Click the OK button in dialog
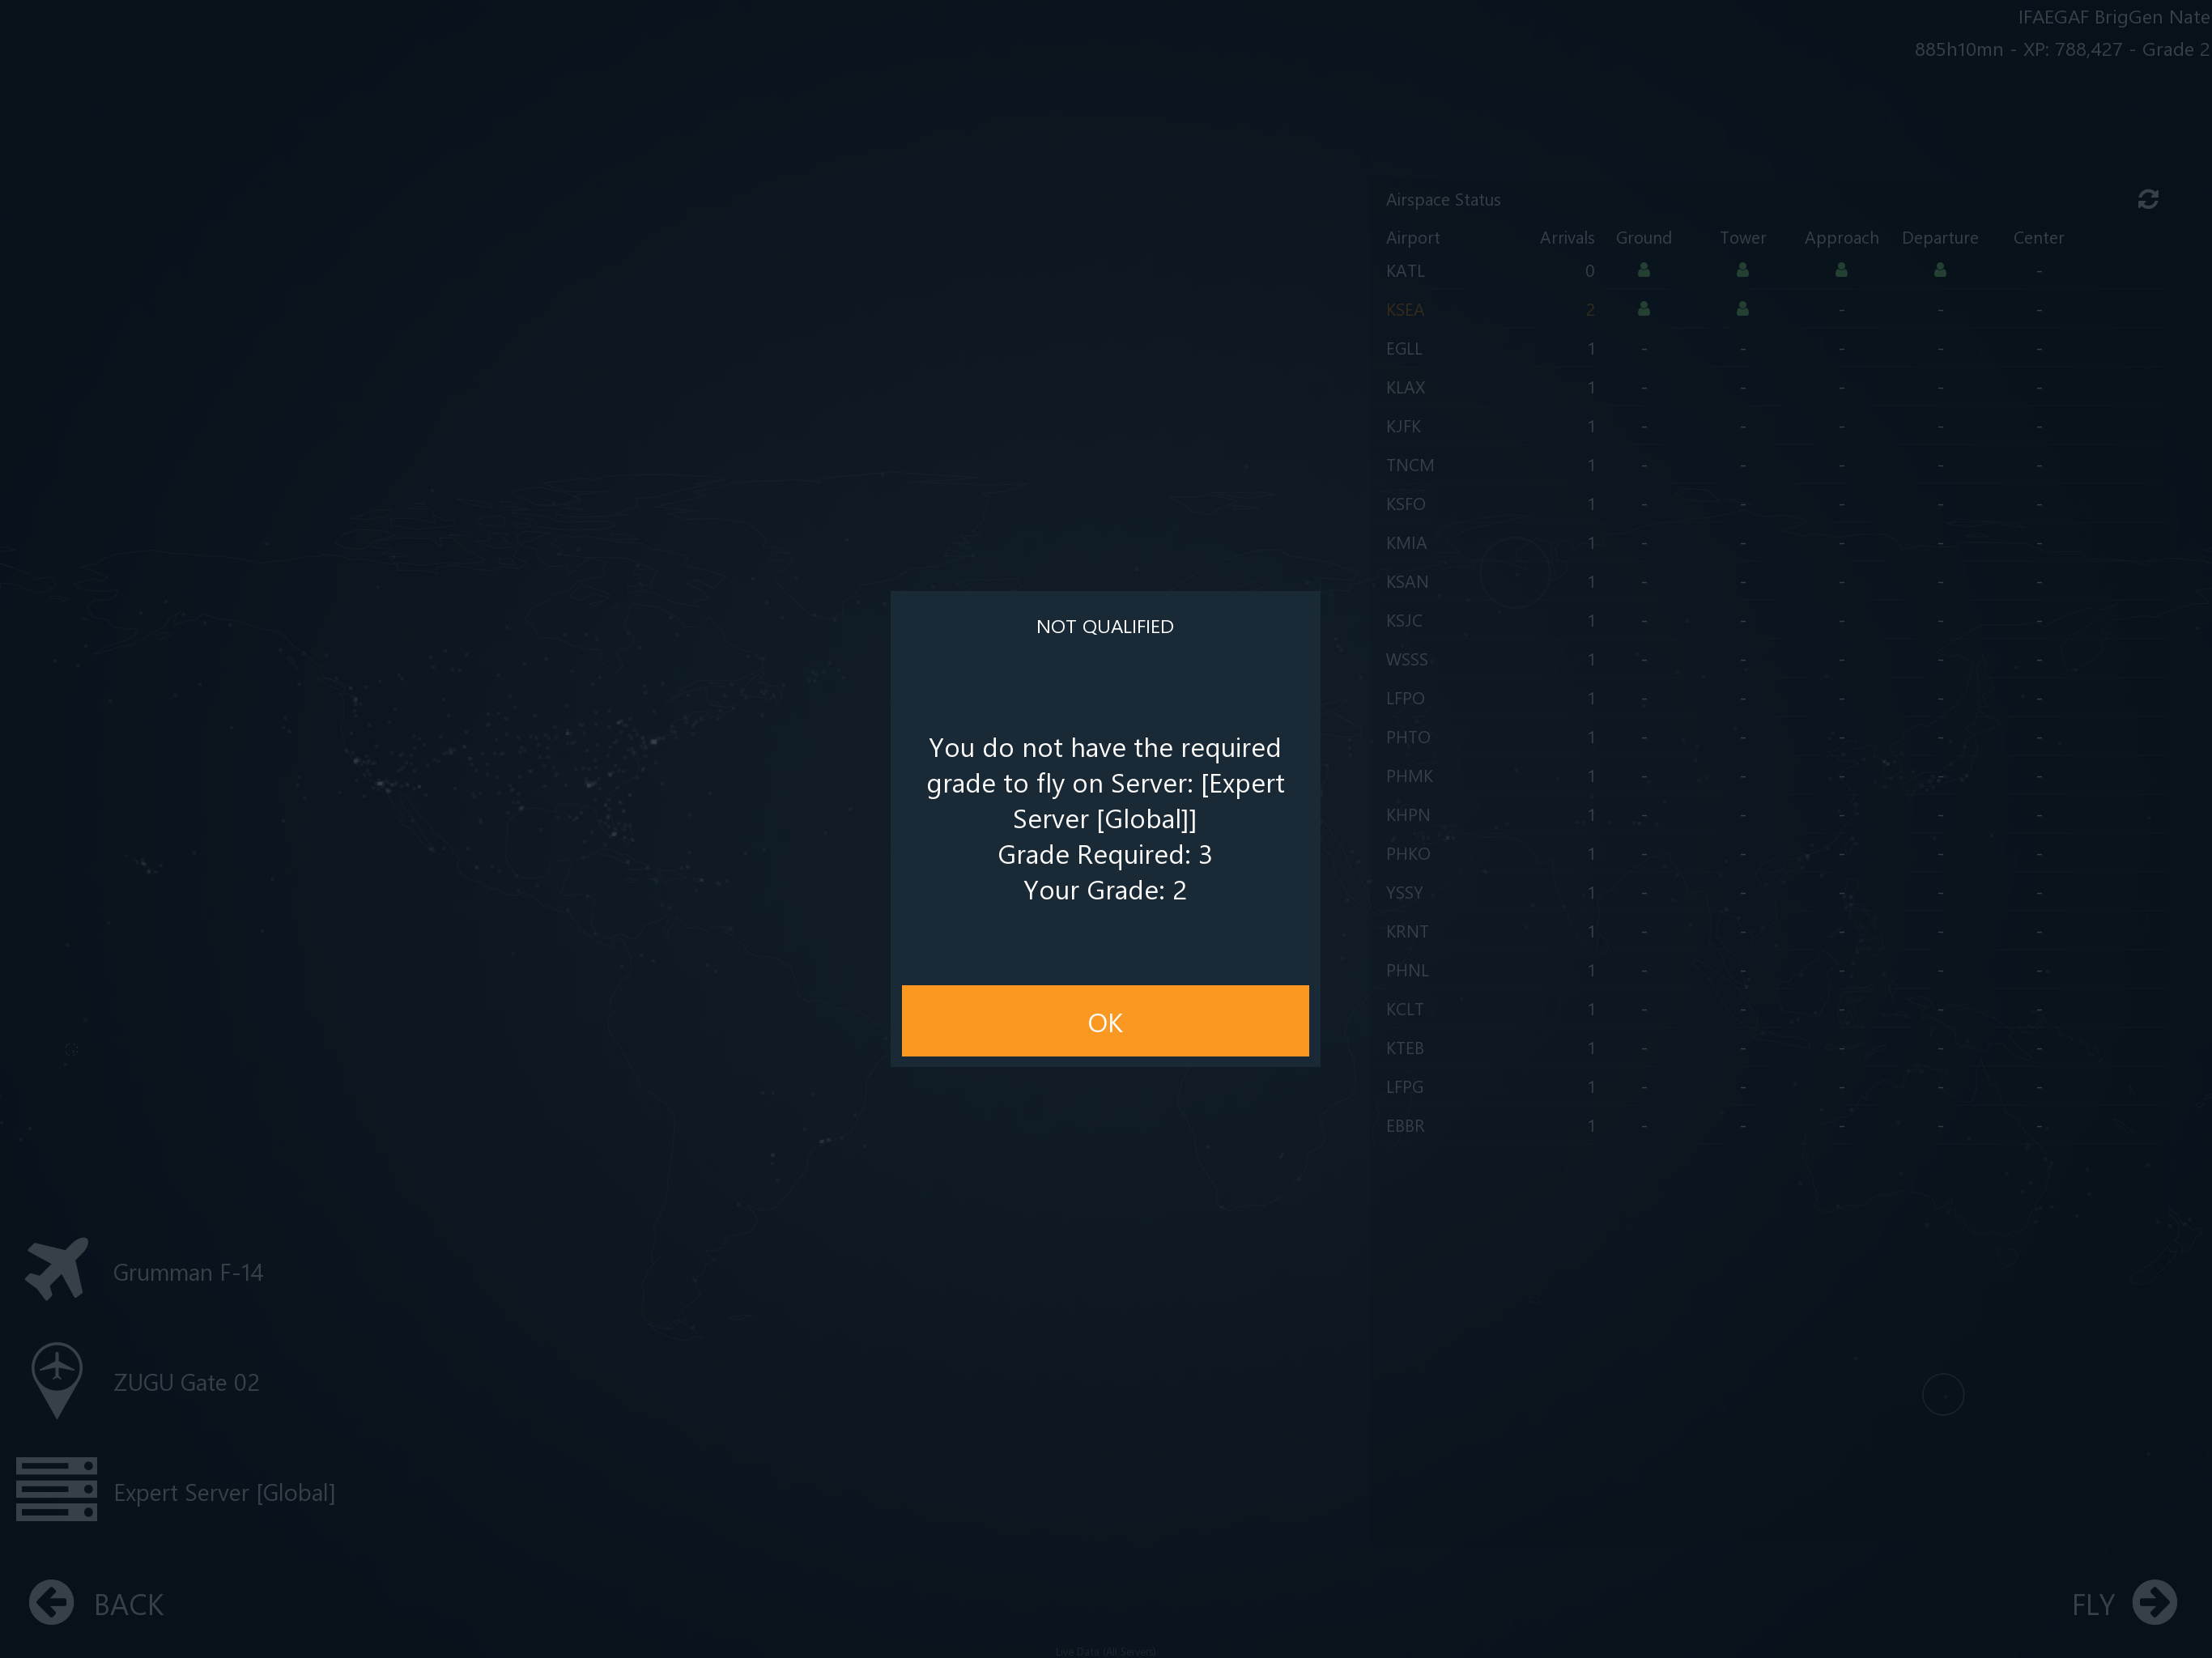The image size is (2212, 1658). [1104, 1021]
